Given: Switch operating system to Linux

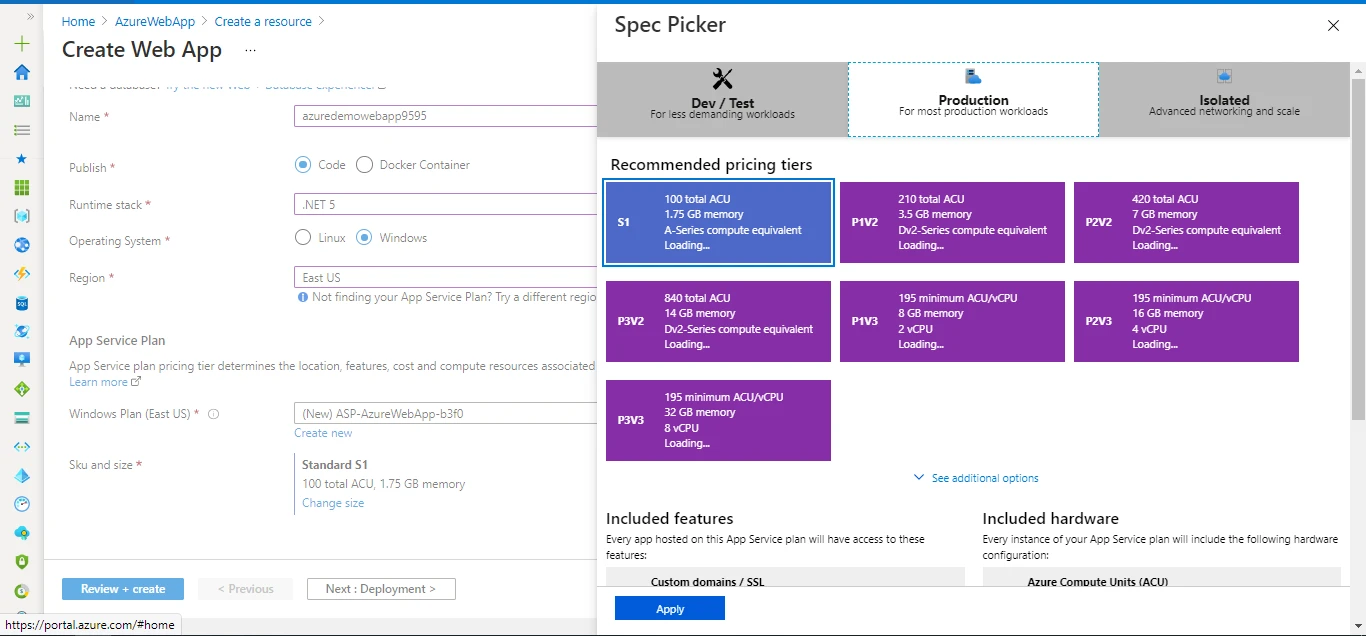Looking at the screenshot, I should point(303,237).
